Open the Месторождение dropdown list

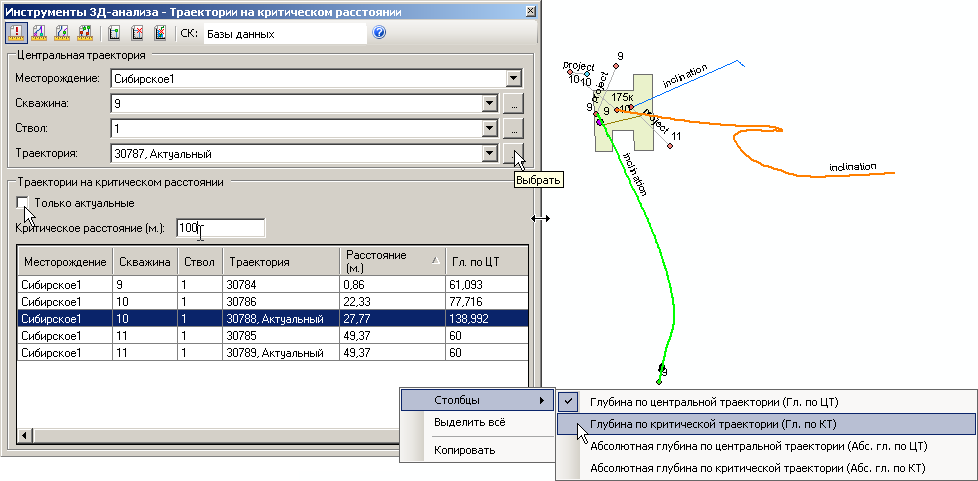point(513,78)
